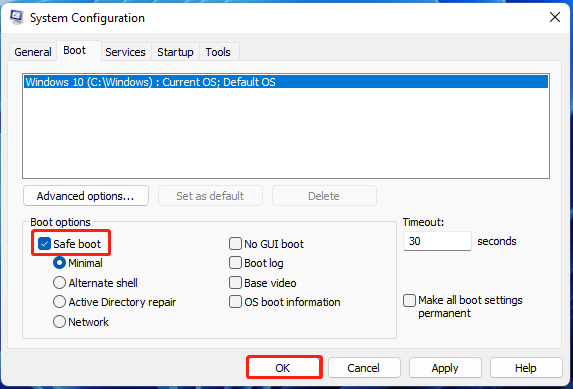Go to the Startup tab
This screenshot has height=389, width=573.
coord(175,52)
